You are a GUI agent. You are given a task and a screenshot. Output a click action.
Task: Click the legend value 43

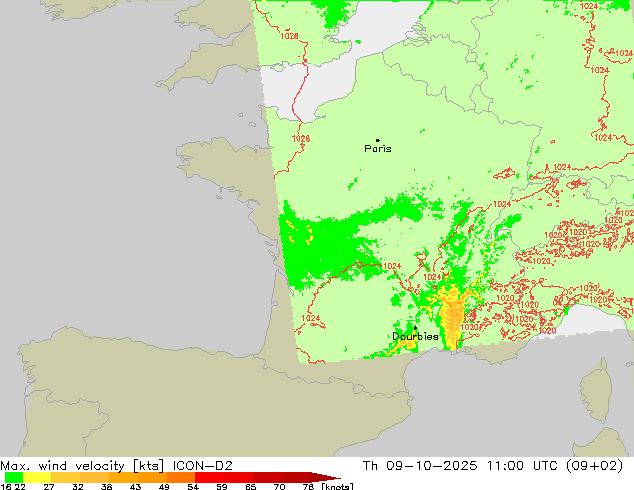(135, 486)
